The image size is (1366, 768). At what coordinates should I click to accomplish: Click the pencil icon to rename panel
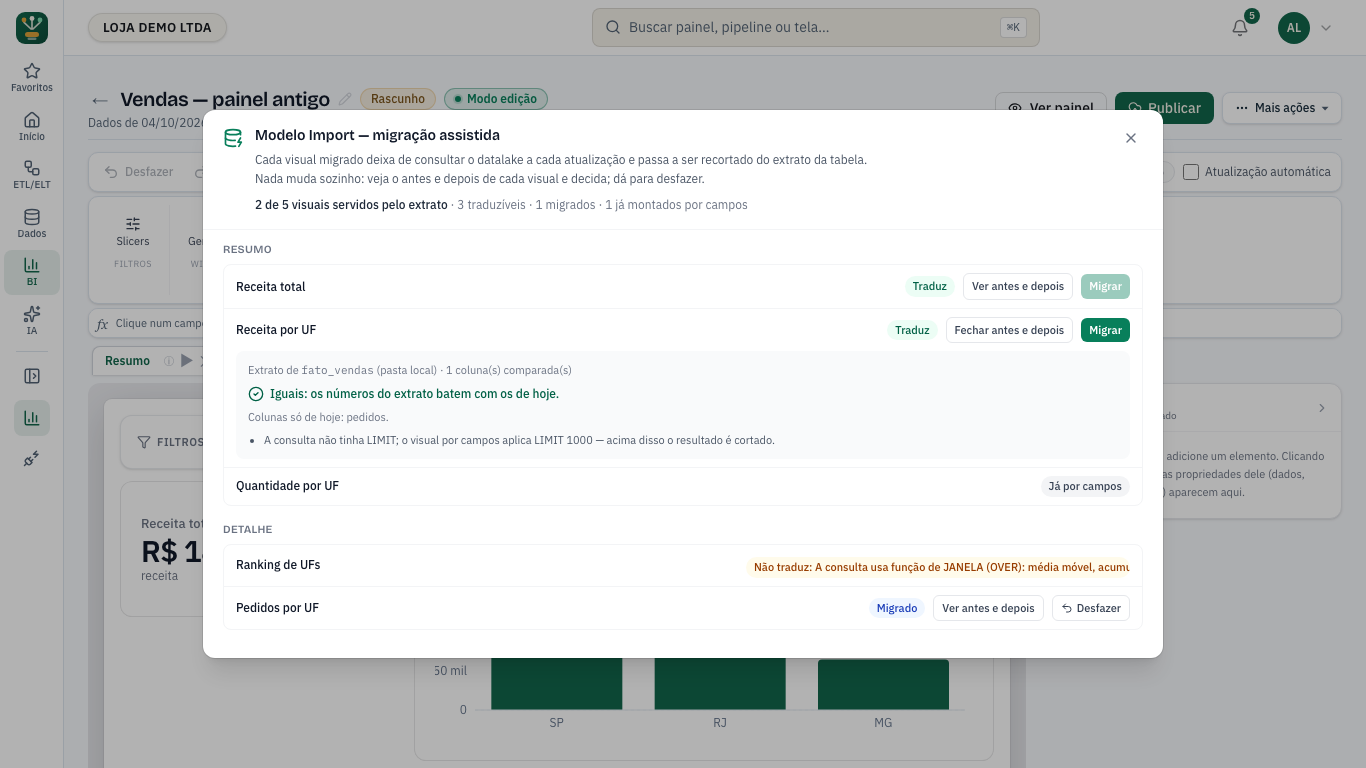point(345,99)
